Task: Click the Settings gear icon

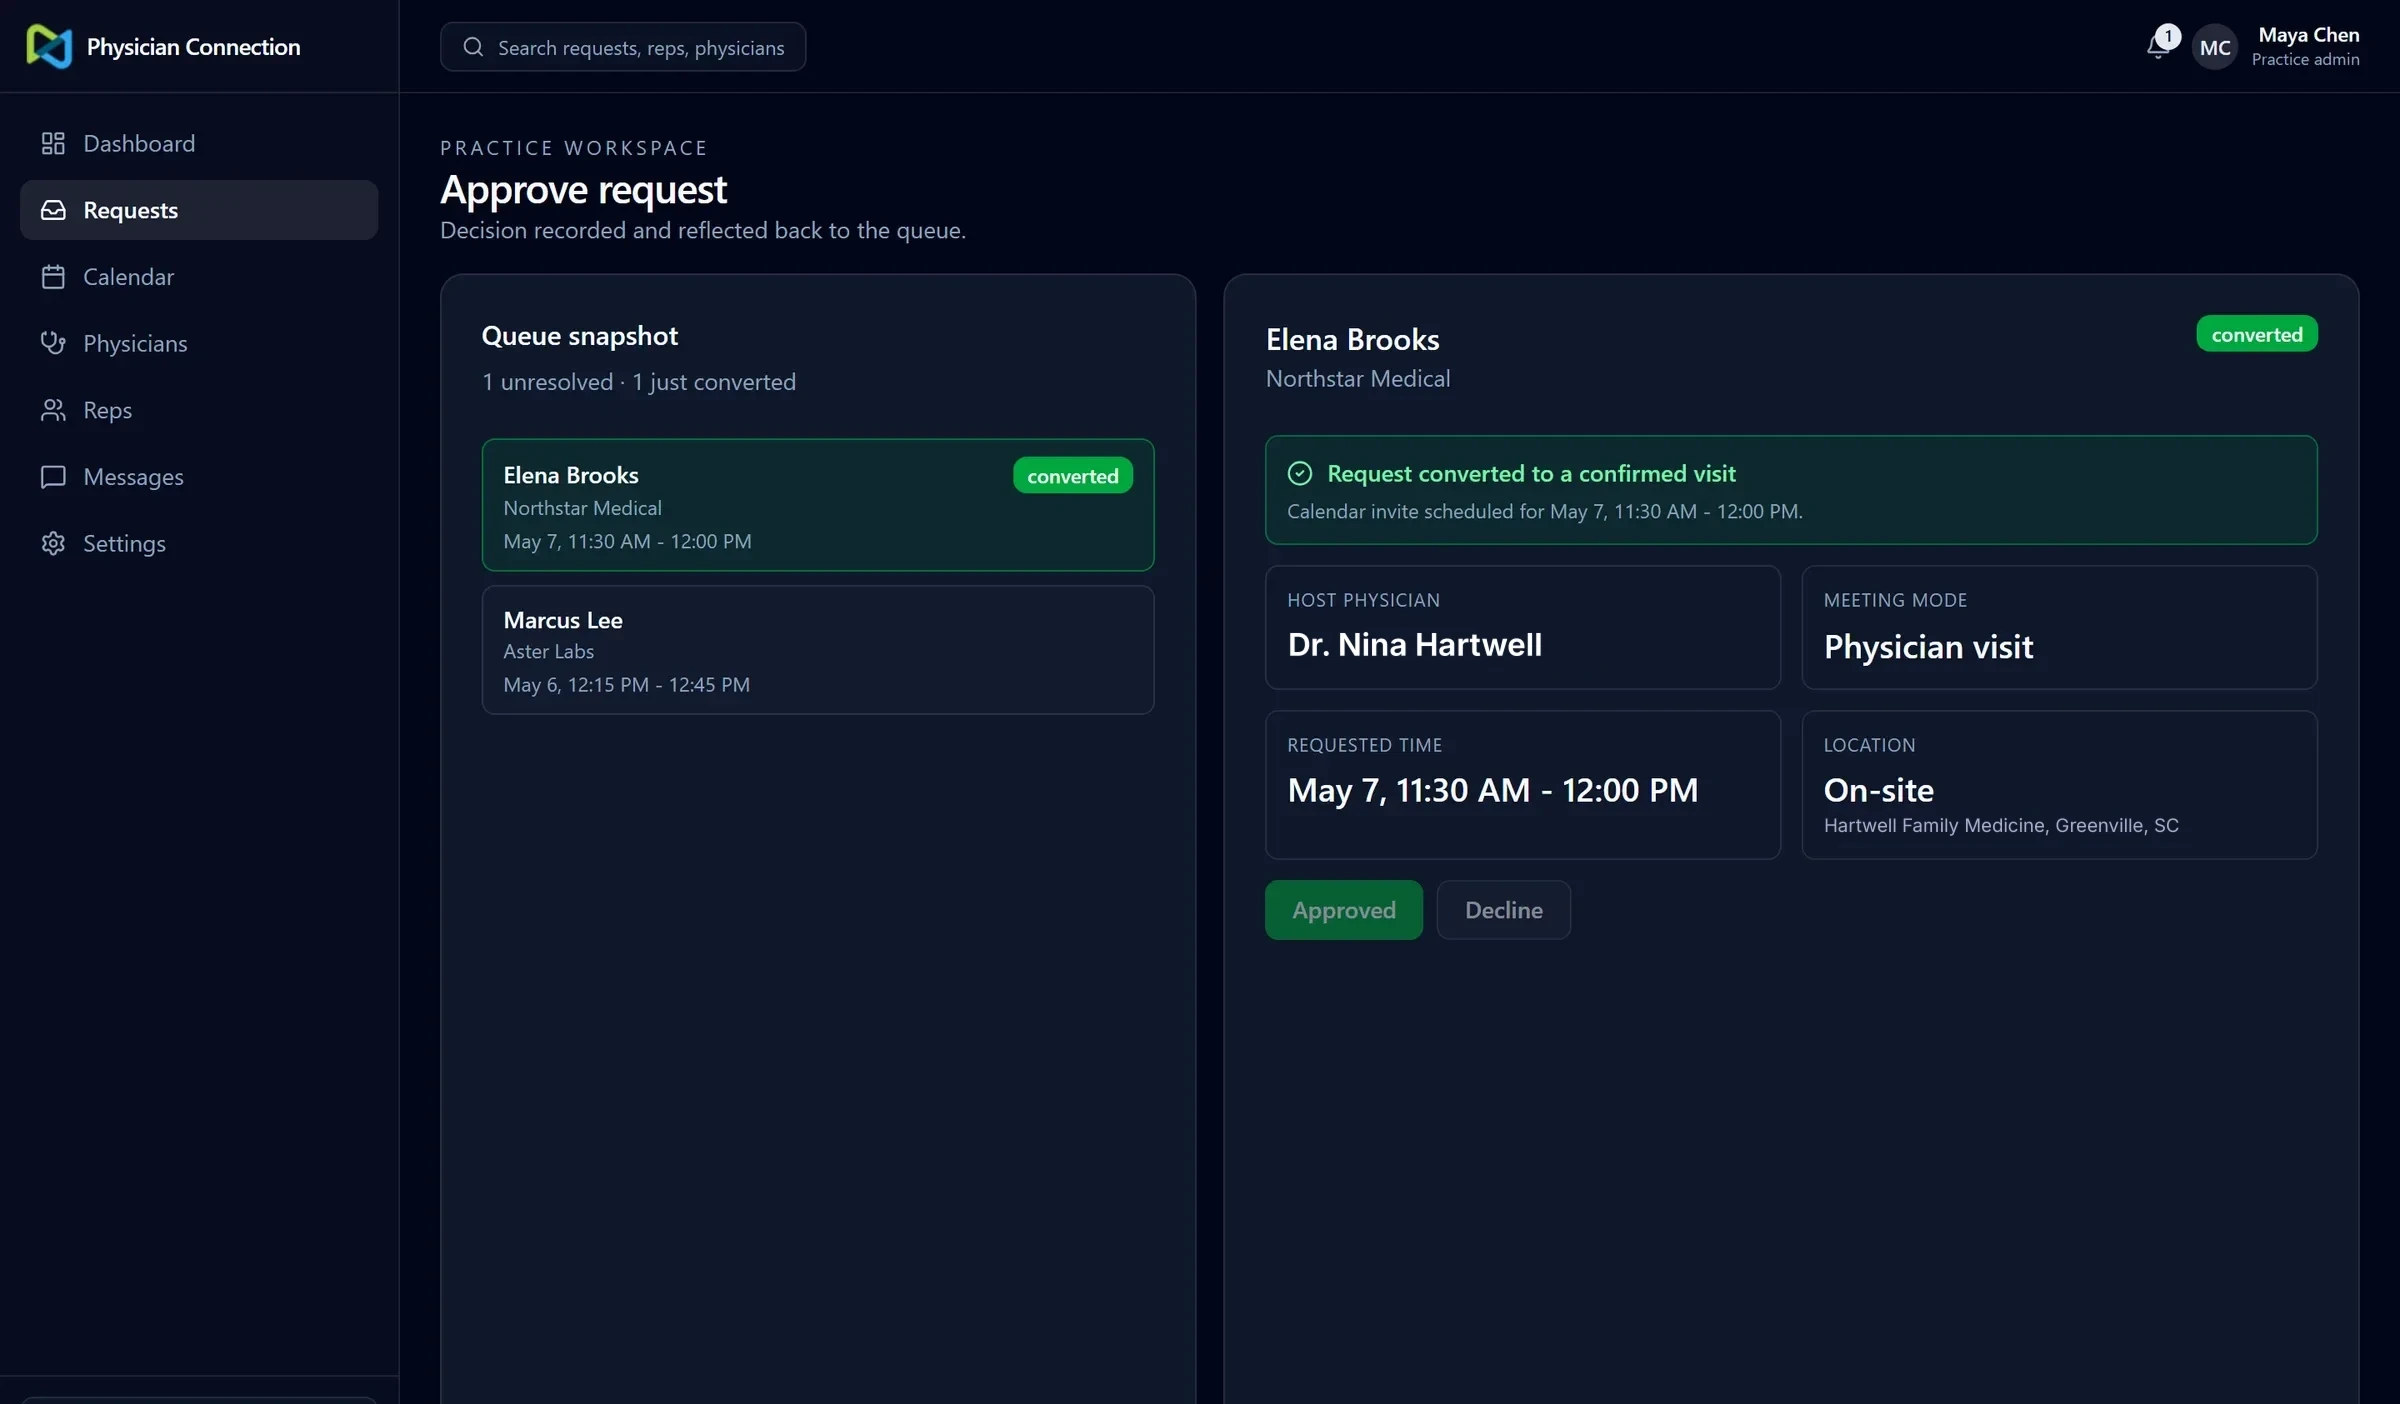Action: tap(53, 543)
